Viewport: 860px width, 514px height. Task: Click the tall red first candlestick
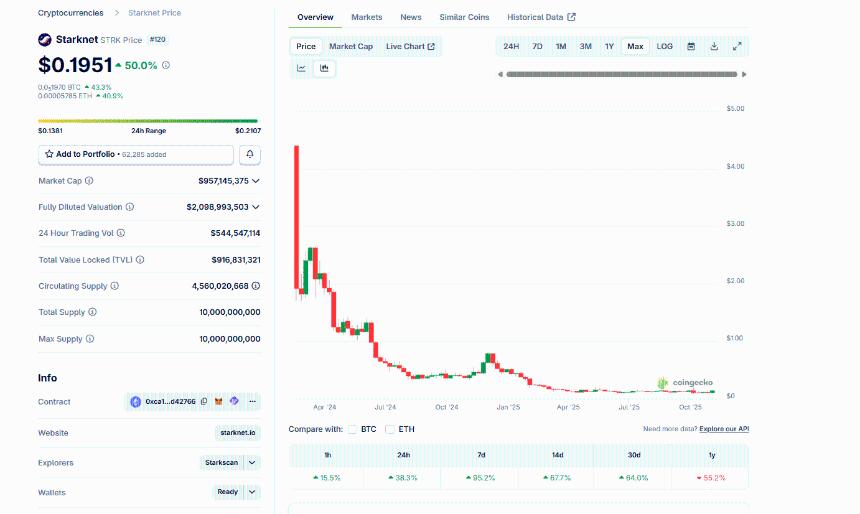coord(297,217)
